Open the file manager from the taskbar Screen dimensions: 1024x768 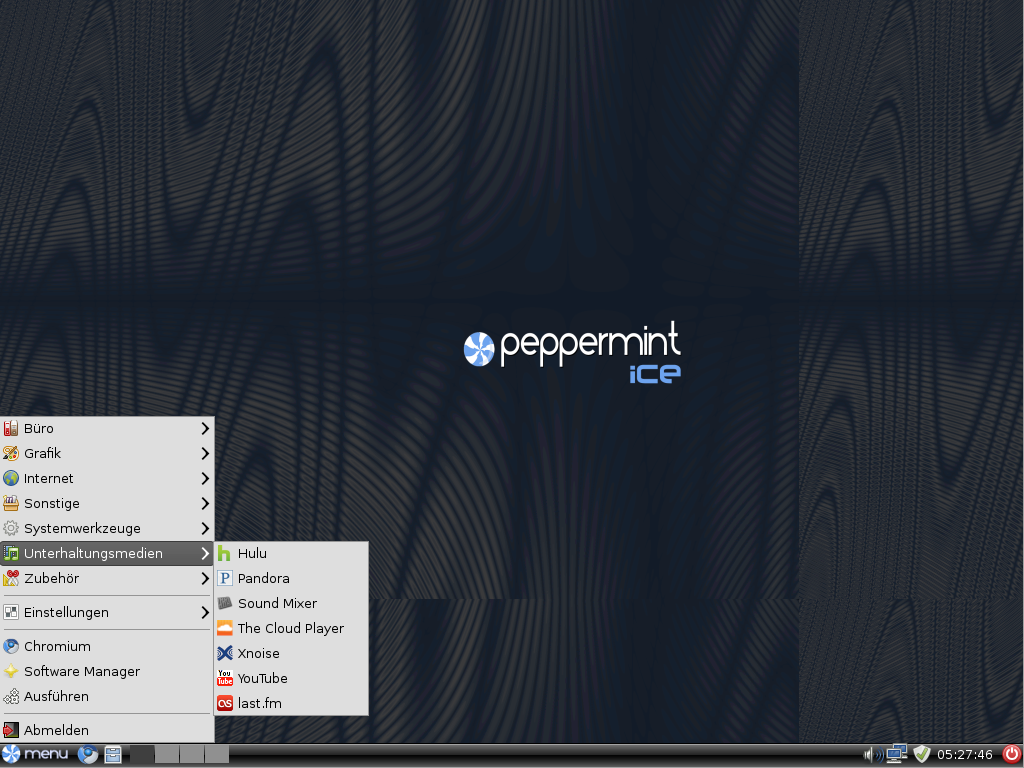click(112, 754)
